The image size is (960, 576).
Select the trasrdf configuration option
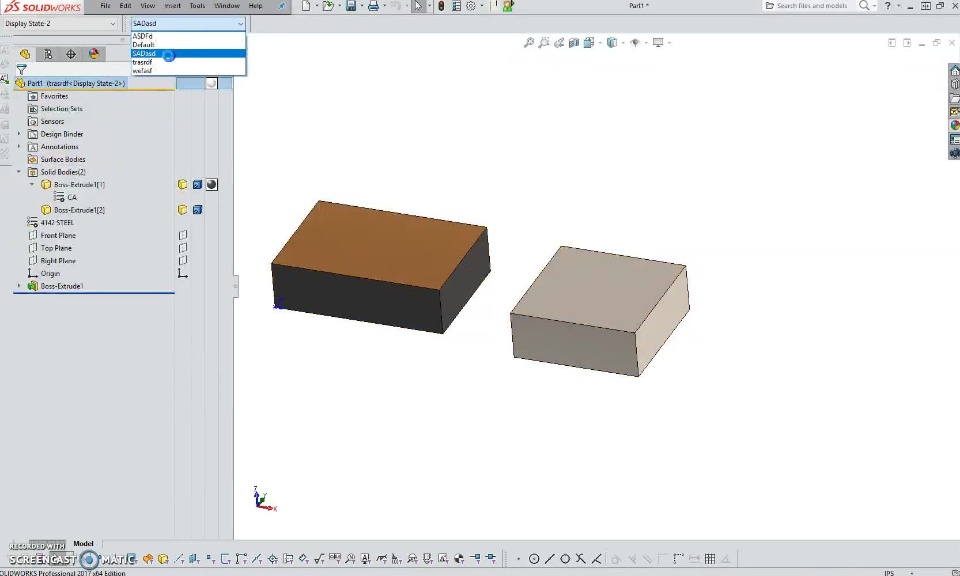click(x=189, y=62)
